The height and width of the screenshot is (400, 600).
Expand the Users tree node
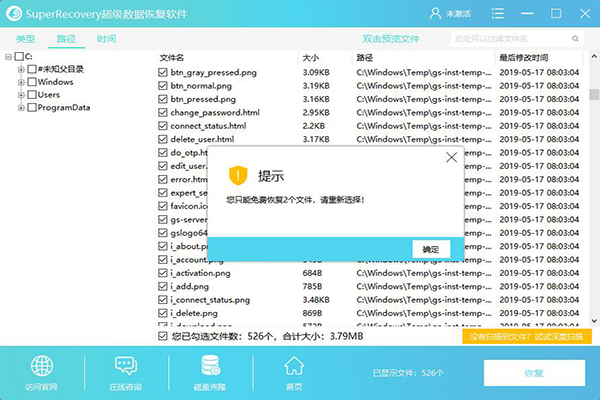tap(21, 95)
